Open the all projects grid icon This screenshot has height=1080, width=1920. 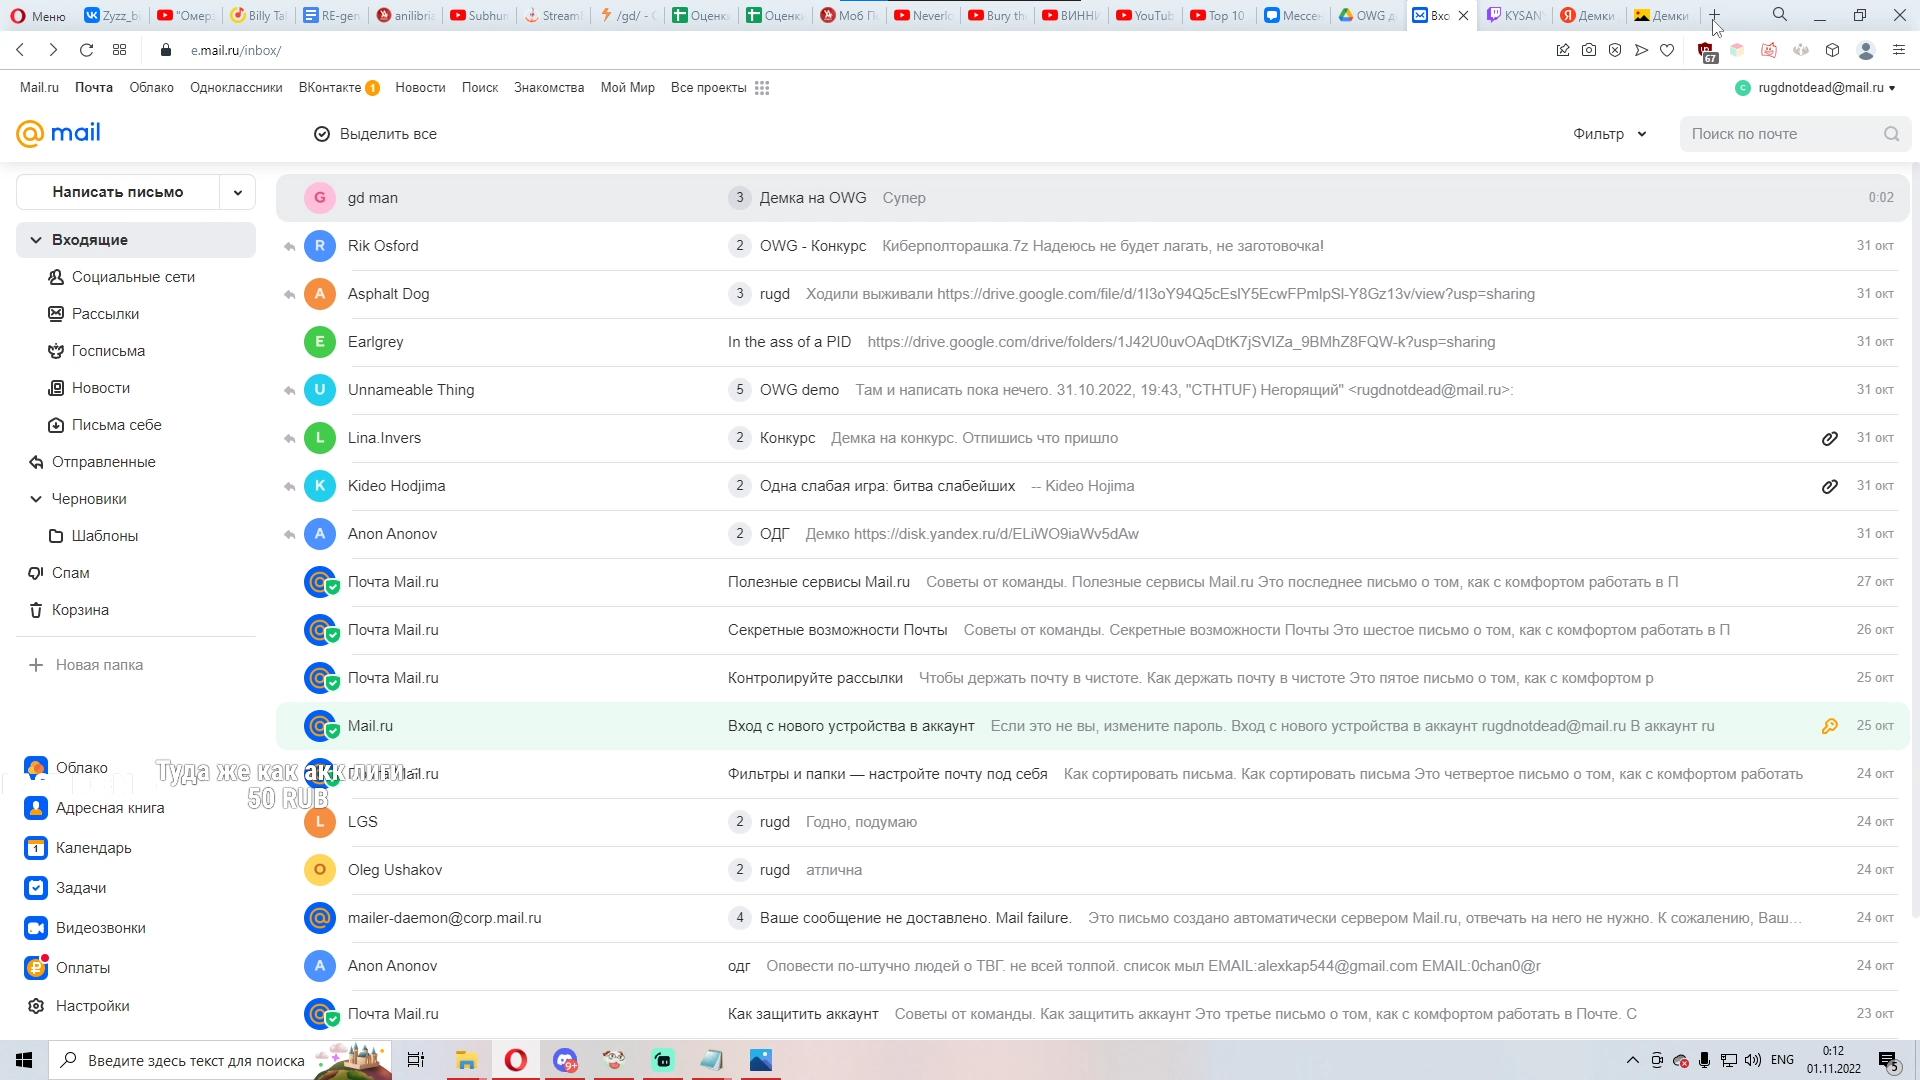(762, 88)
